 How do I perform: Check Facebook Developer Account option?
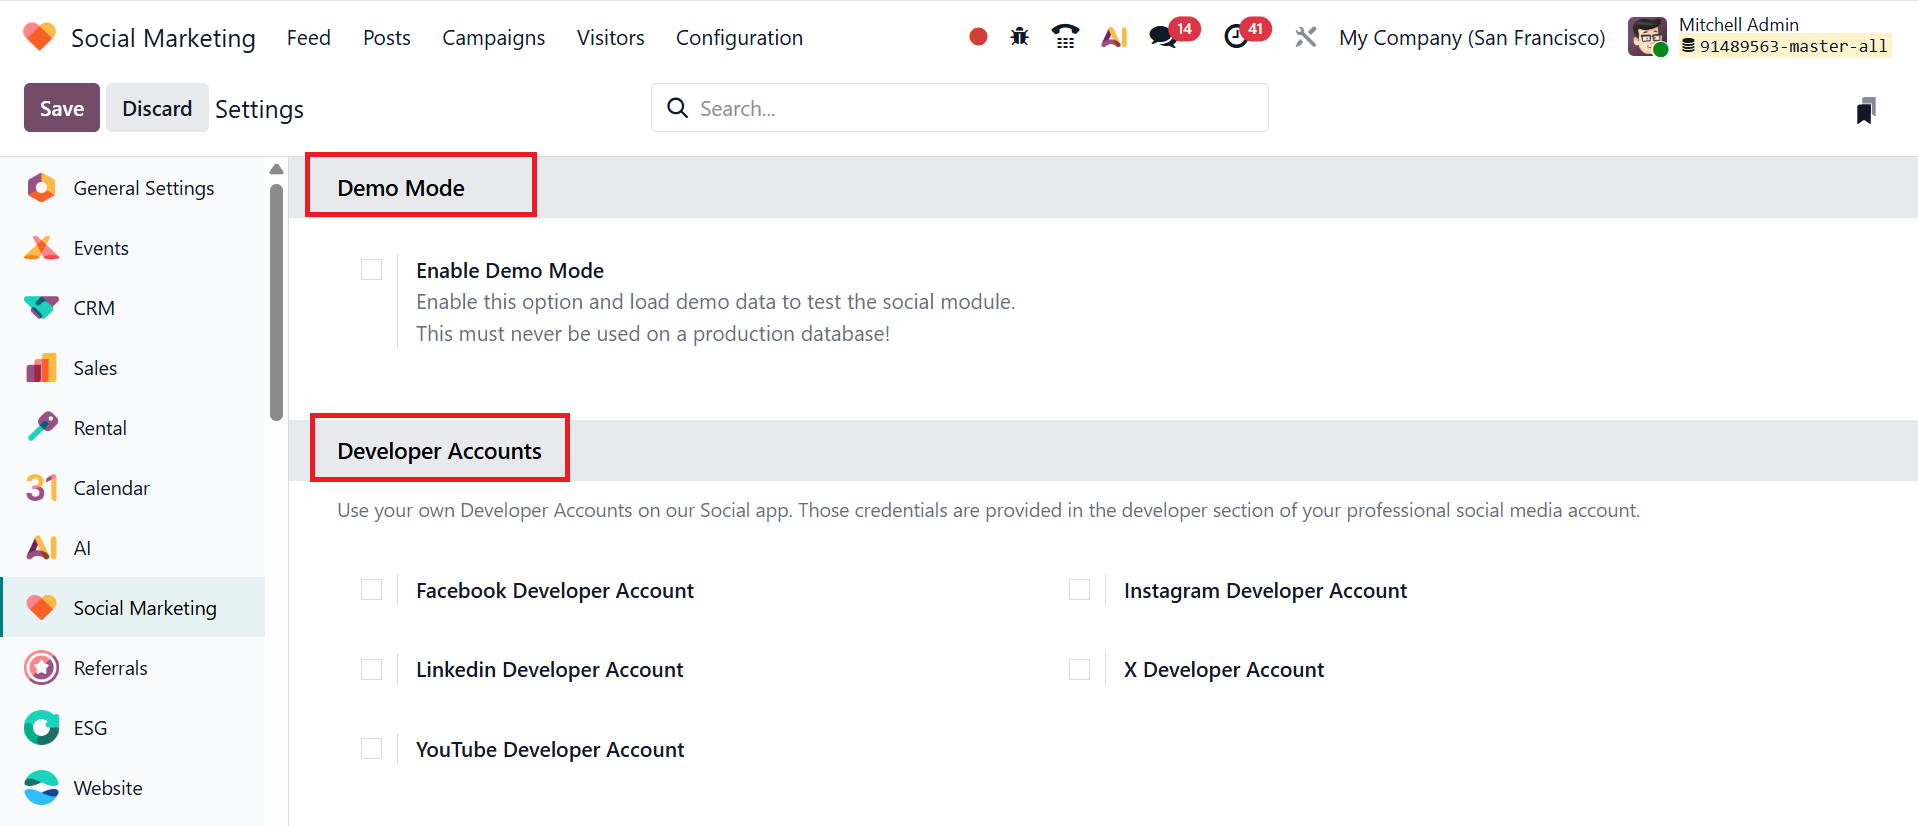pyautogui.click(x=371, y=590)
